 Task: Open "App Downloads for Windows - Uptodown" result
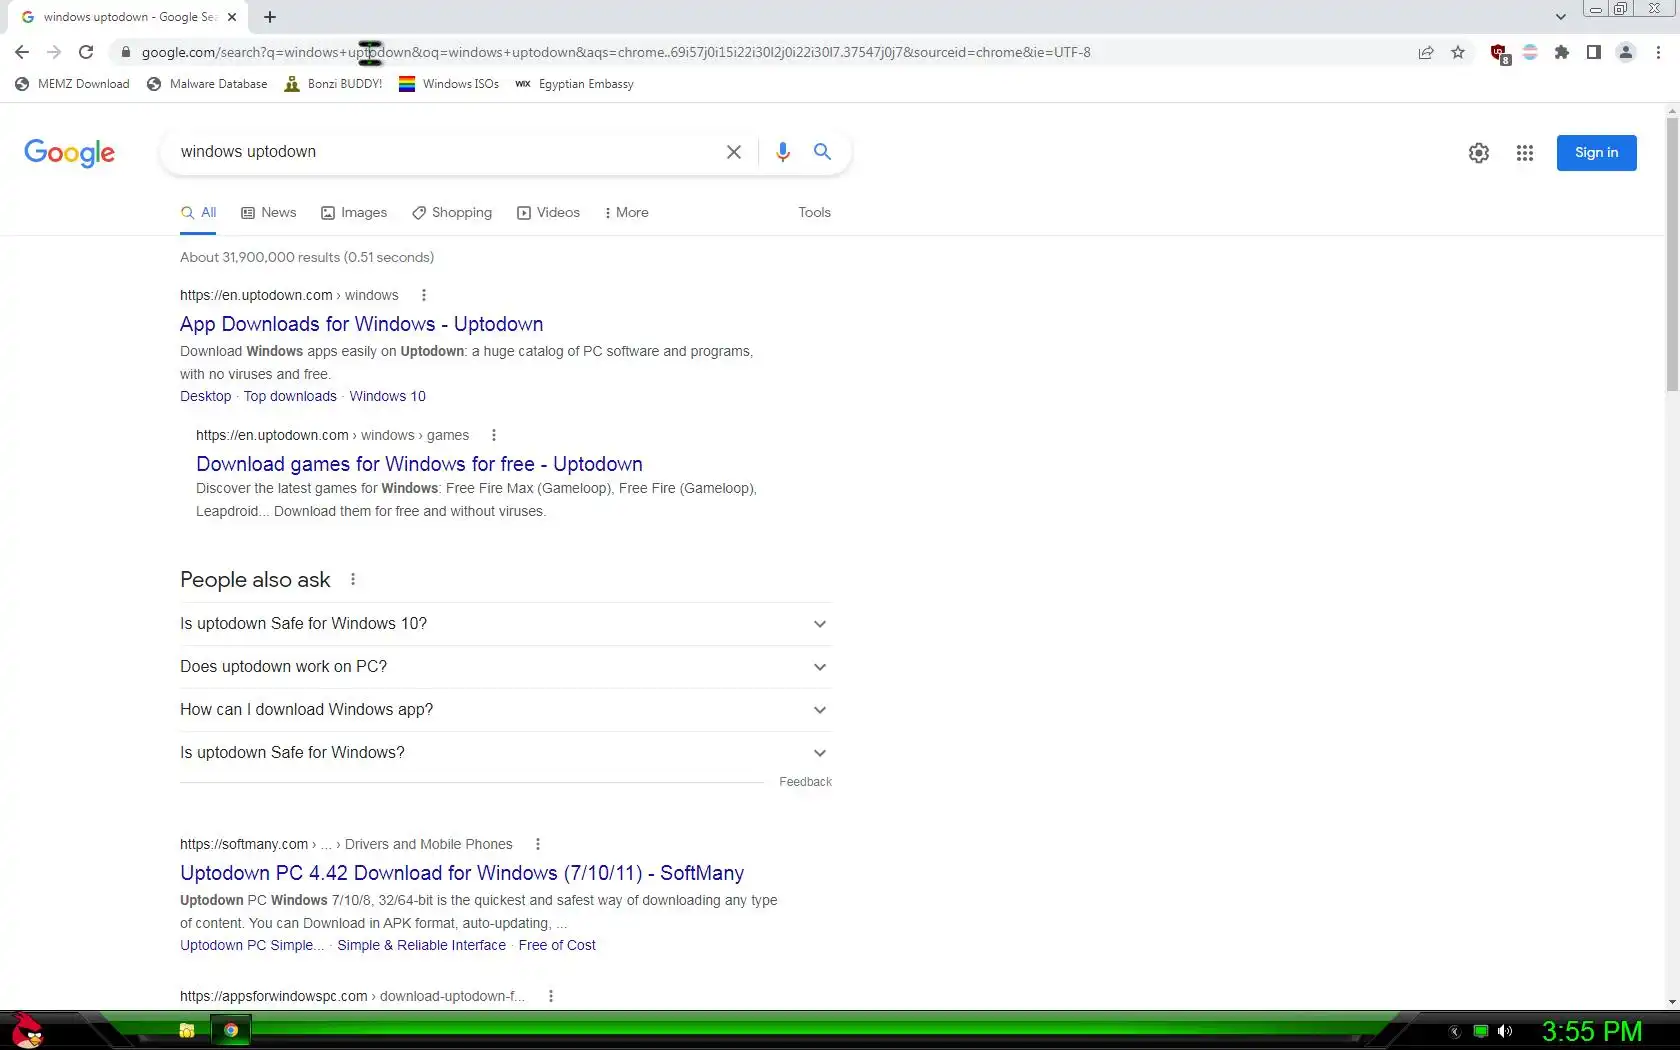pyautogui.click(x=361, y=324)
